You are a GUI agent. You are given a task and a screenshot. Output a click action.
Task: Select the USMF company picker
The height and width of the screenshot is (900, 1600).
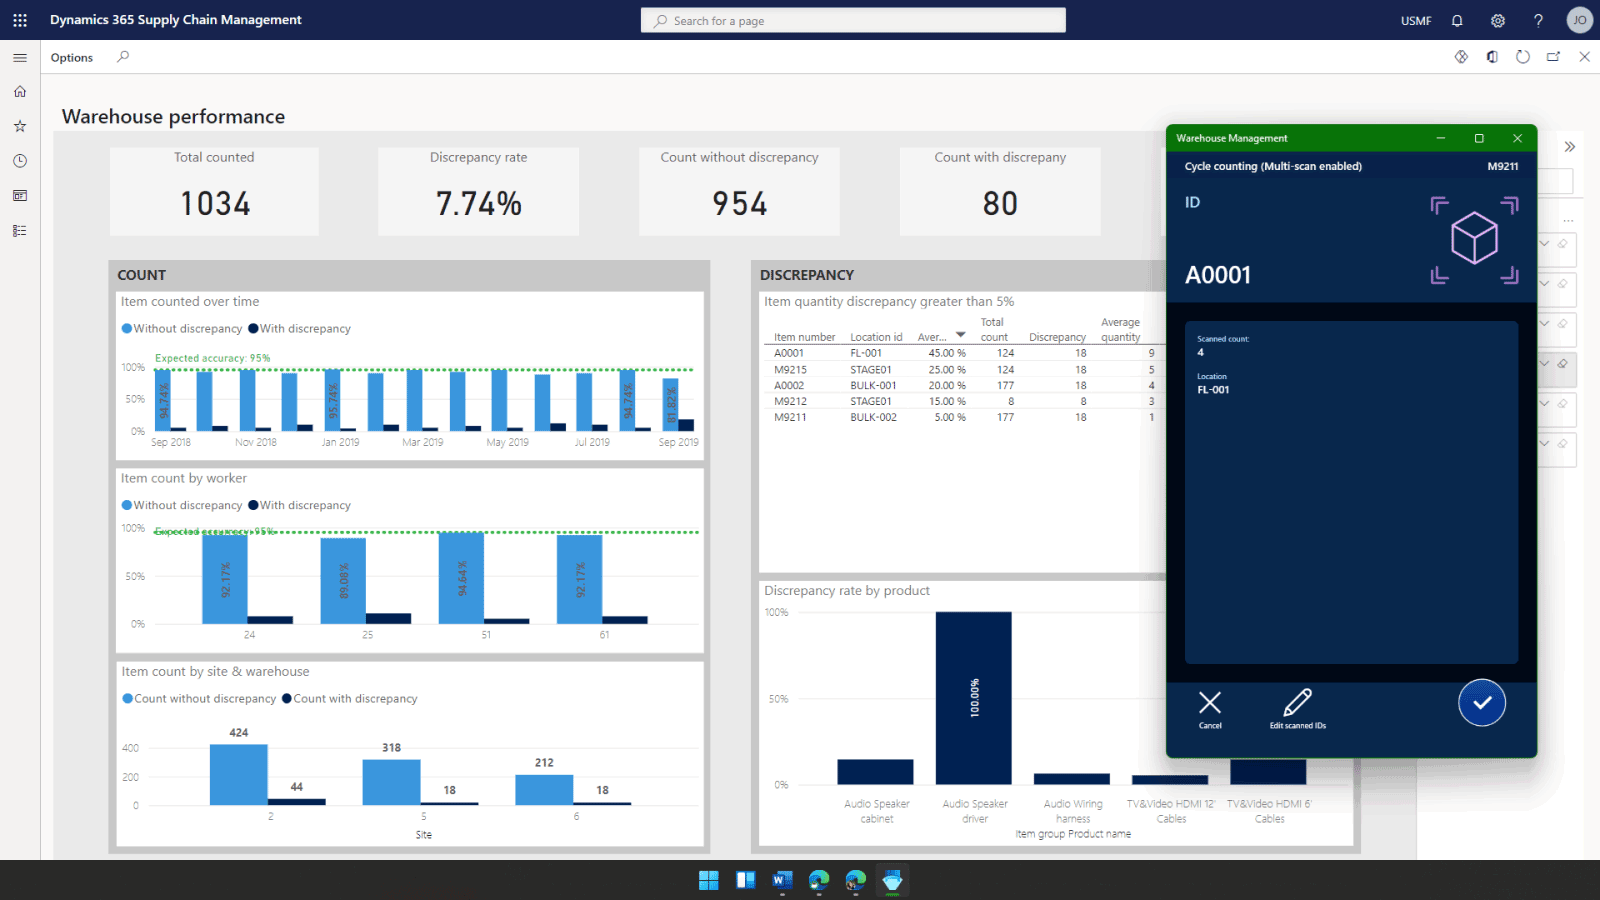[1416, 21]
